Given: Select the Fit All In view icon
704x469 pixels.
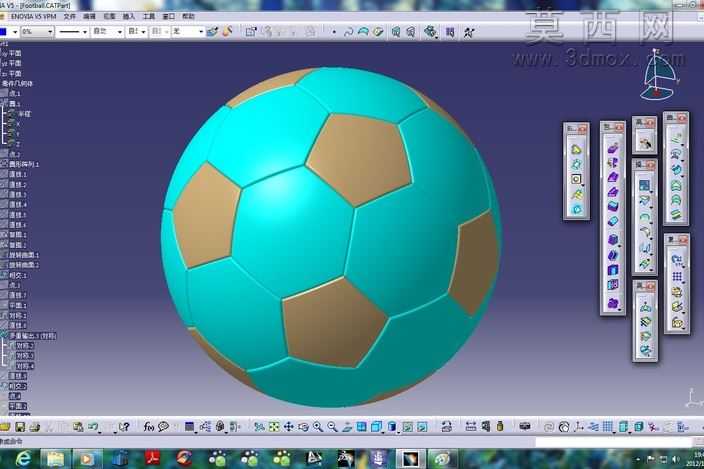Looking at the screenshot, I should [x=274, y=427].
